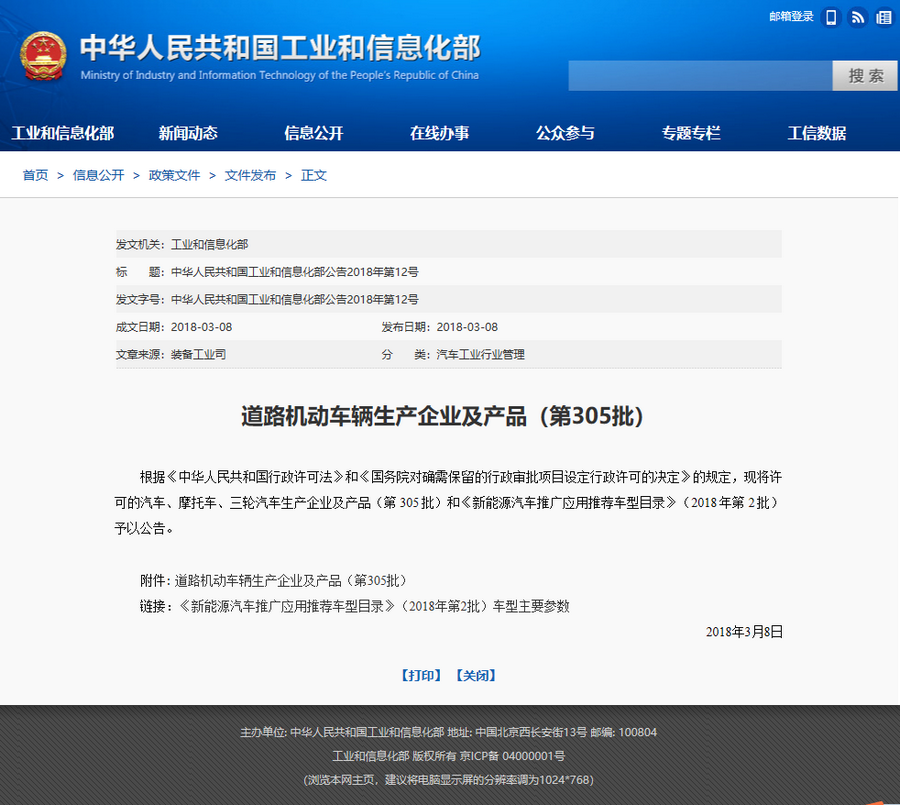Click the 【打印】 print button
This screenshot has height=805, width=900.
421,675
